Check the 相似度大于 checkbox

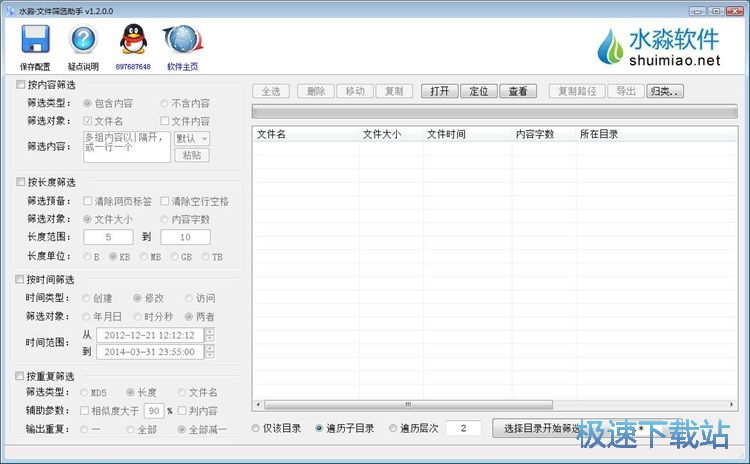click(84, 410)
